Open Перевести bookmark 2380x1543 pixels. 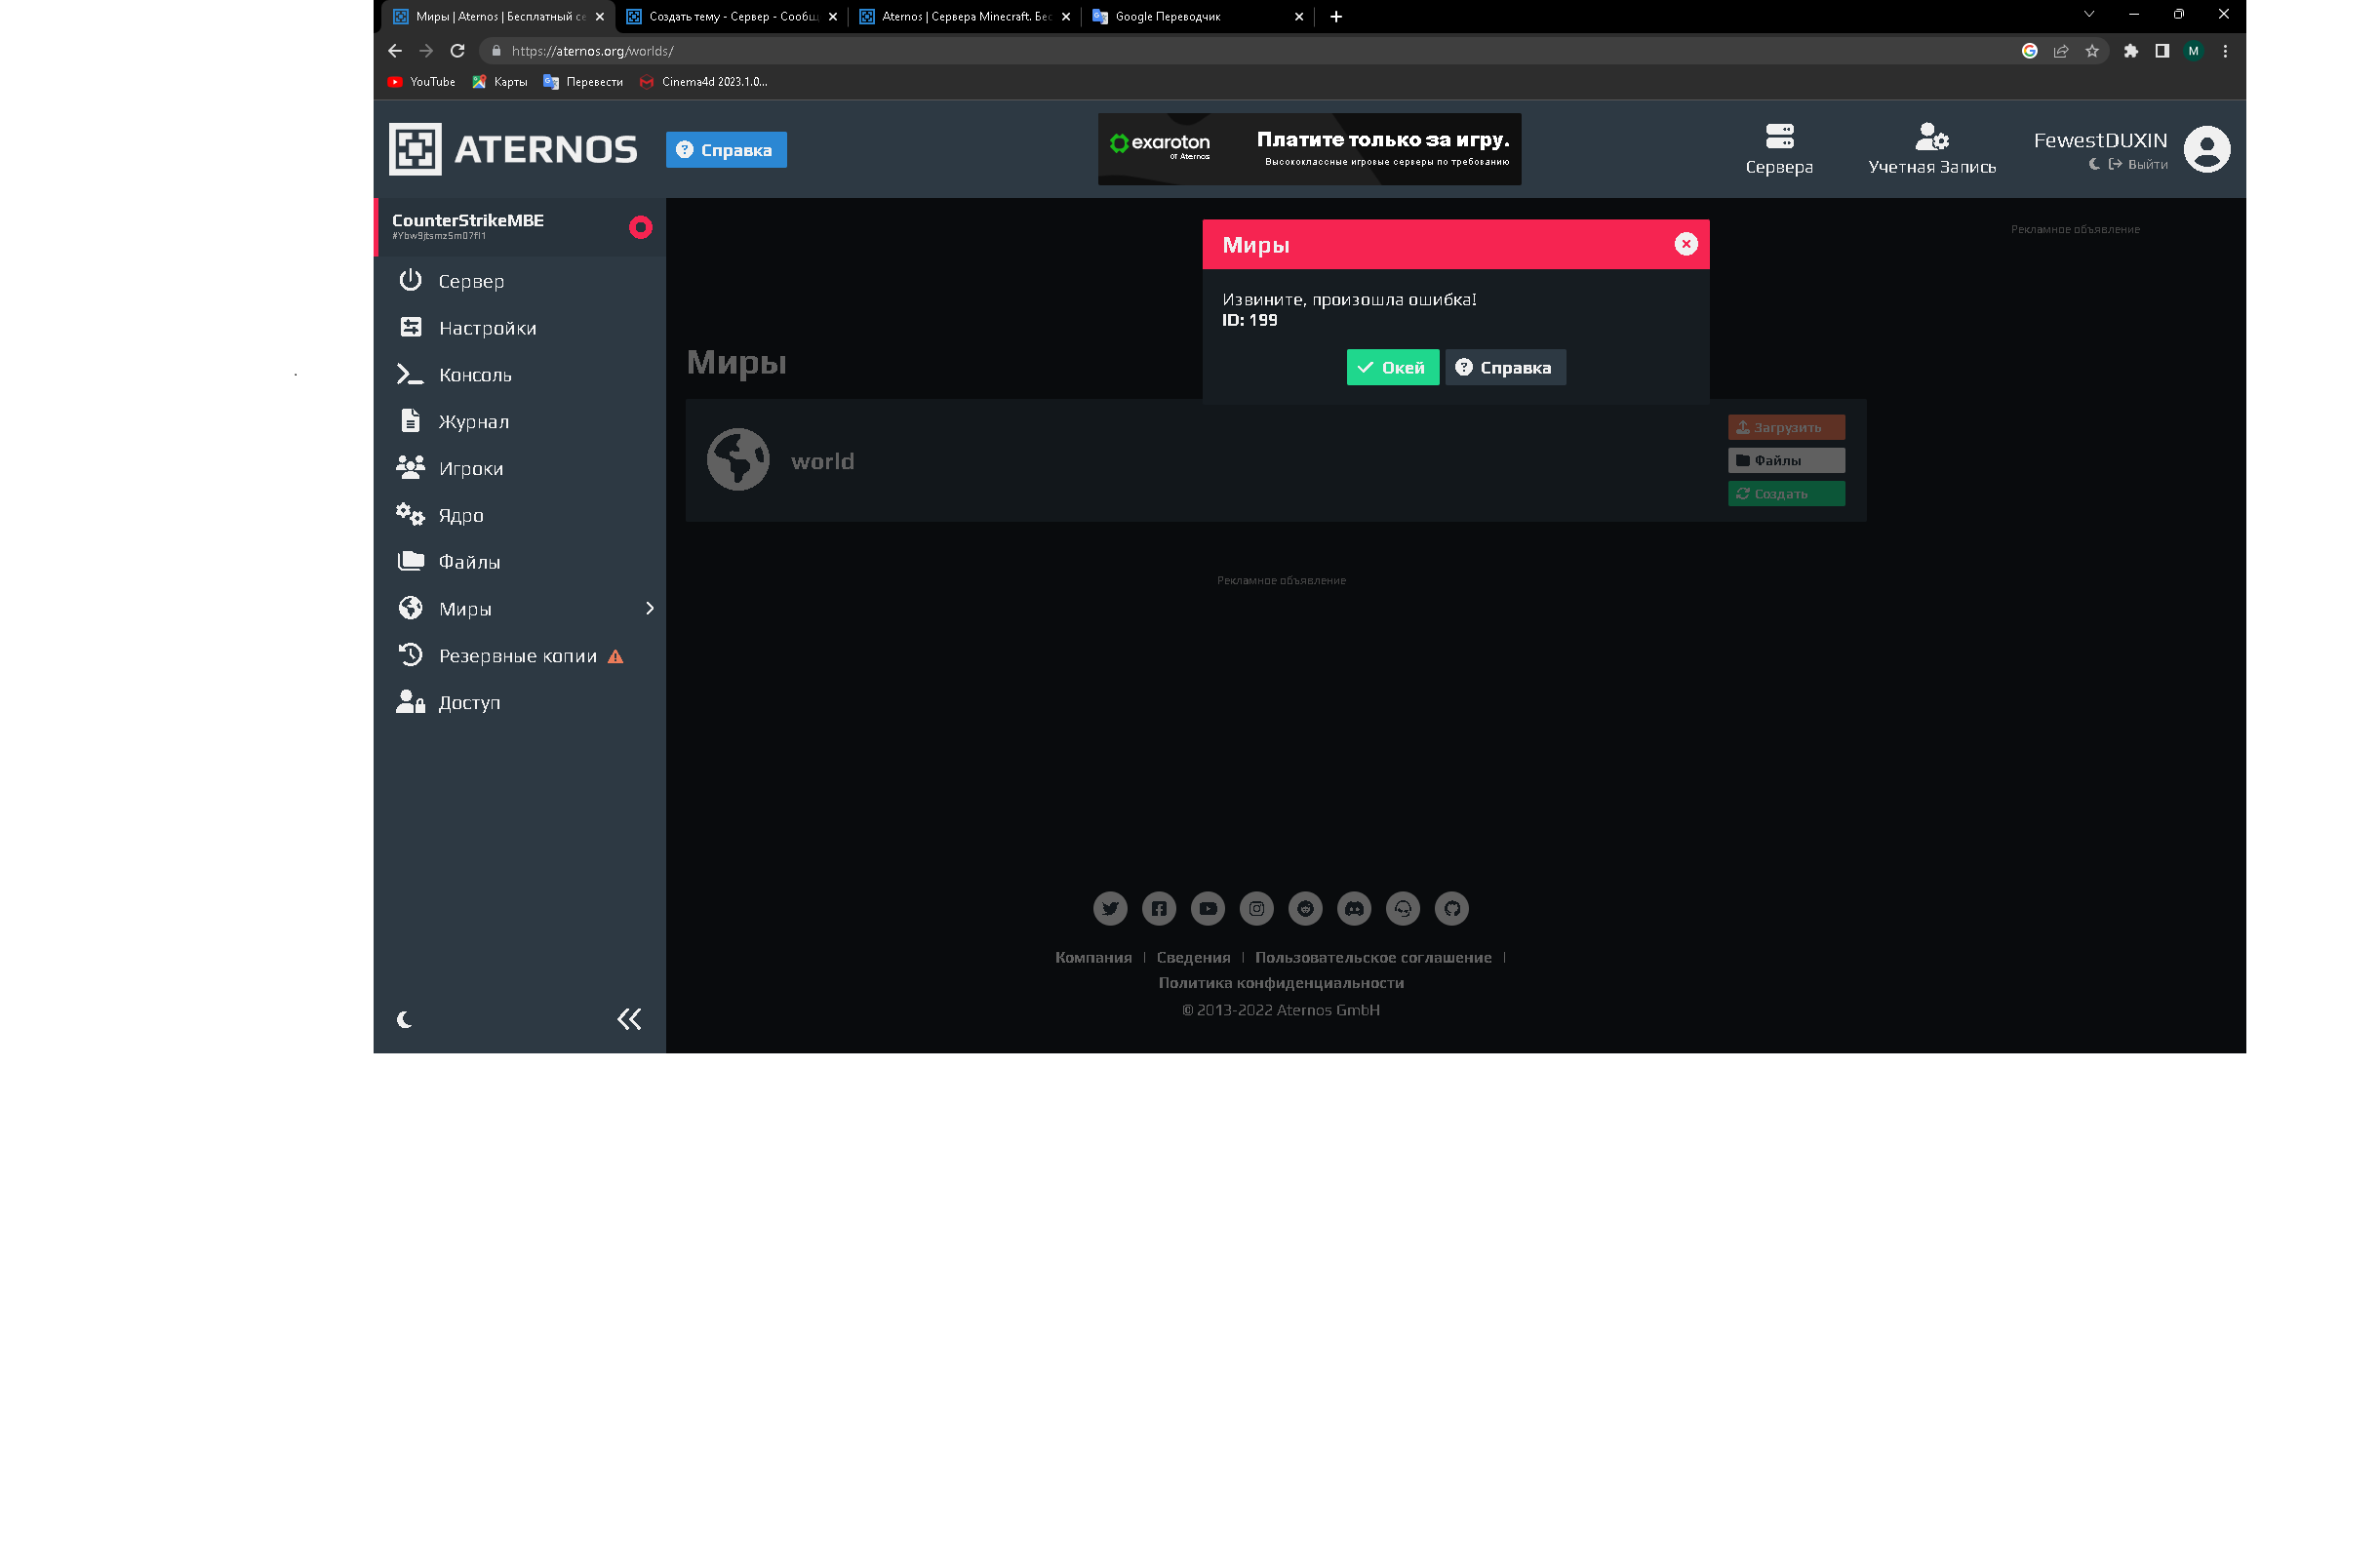tap(583, 82)
